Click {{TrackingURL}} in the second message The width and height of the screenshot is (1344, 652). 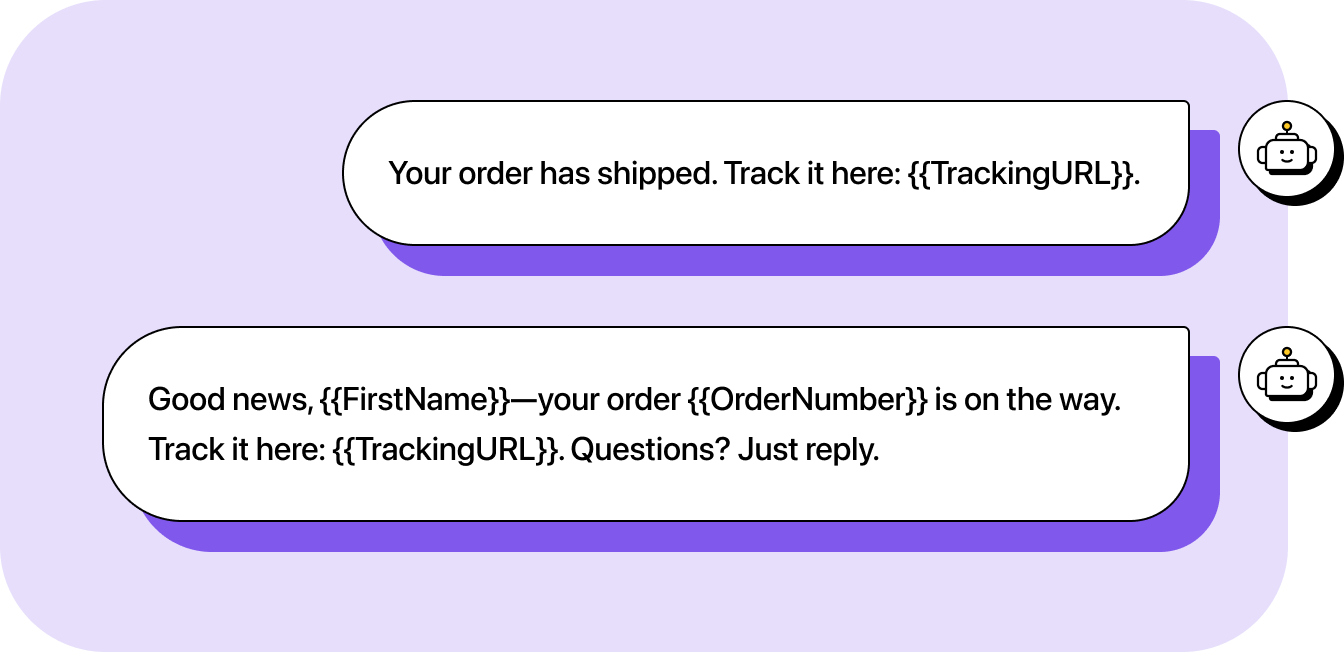coord(446,450)
